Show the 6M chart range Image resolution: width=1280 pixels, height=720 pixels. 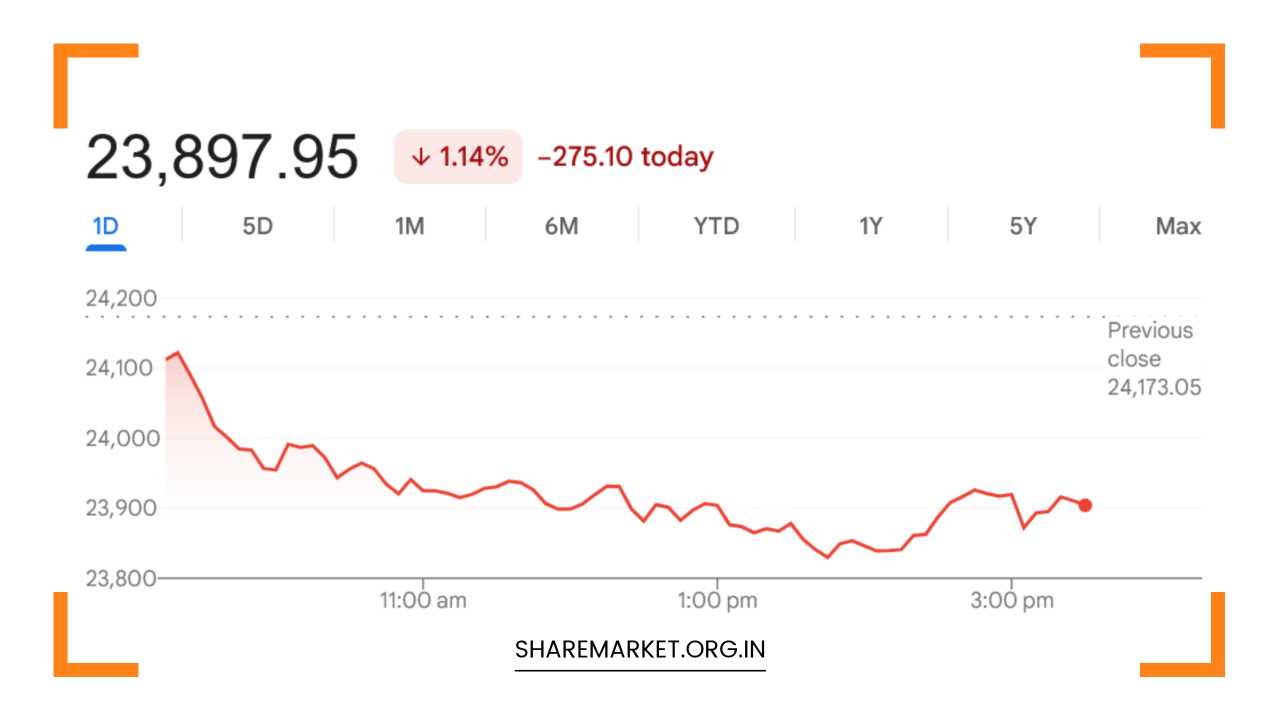(x=561, y=227)
